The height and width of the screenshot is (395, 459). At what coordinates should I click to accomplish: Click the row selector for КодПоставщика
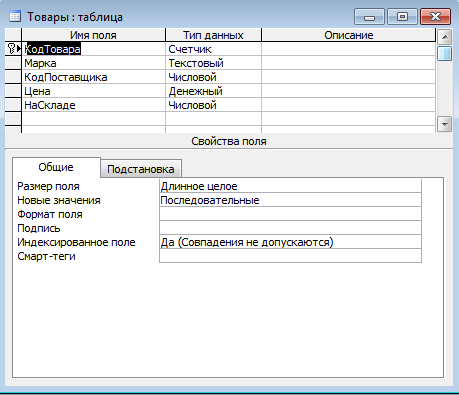click(13, 77)
